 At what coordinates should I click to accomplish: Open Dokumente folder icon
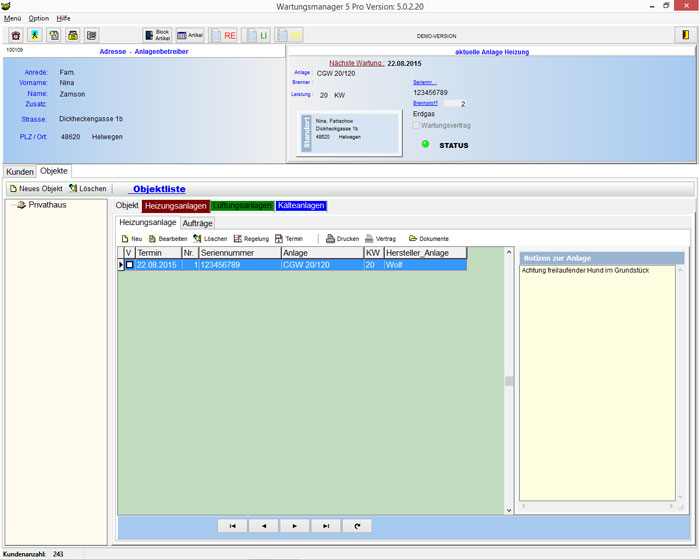click(x=413, y=239)
